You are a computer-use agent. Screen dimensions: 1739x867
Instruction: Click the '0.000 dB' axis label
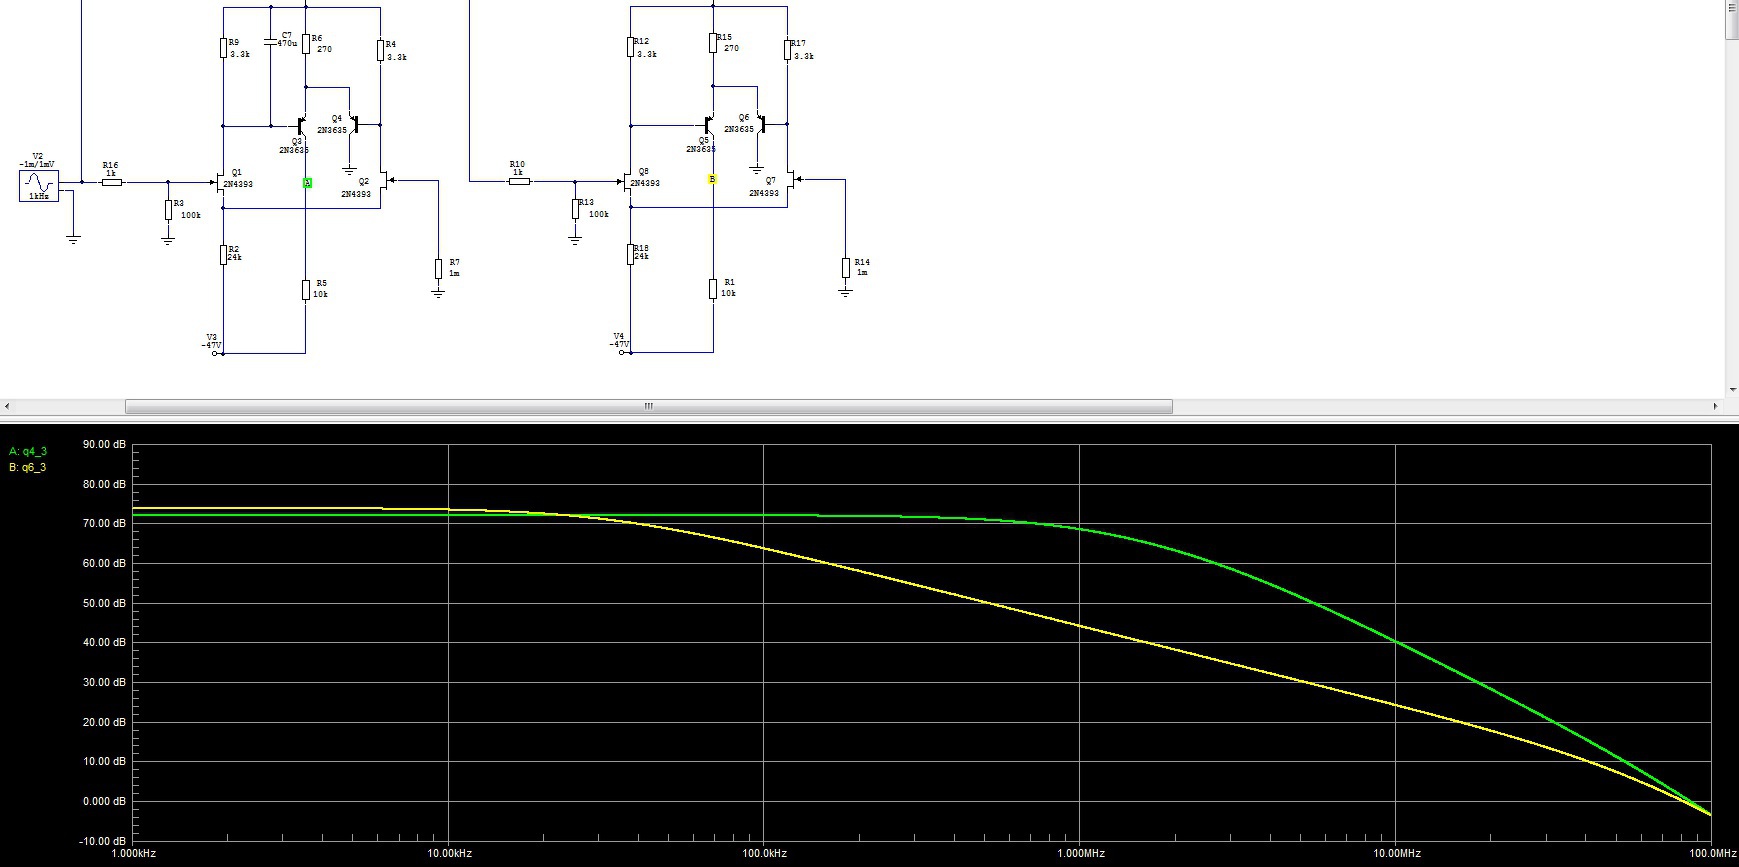tap(104, 801)
